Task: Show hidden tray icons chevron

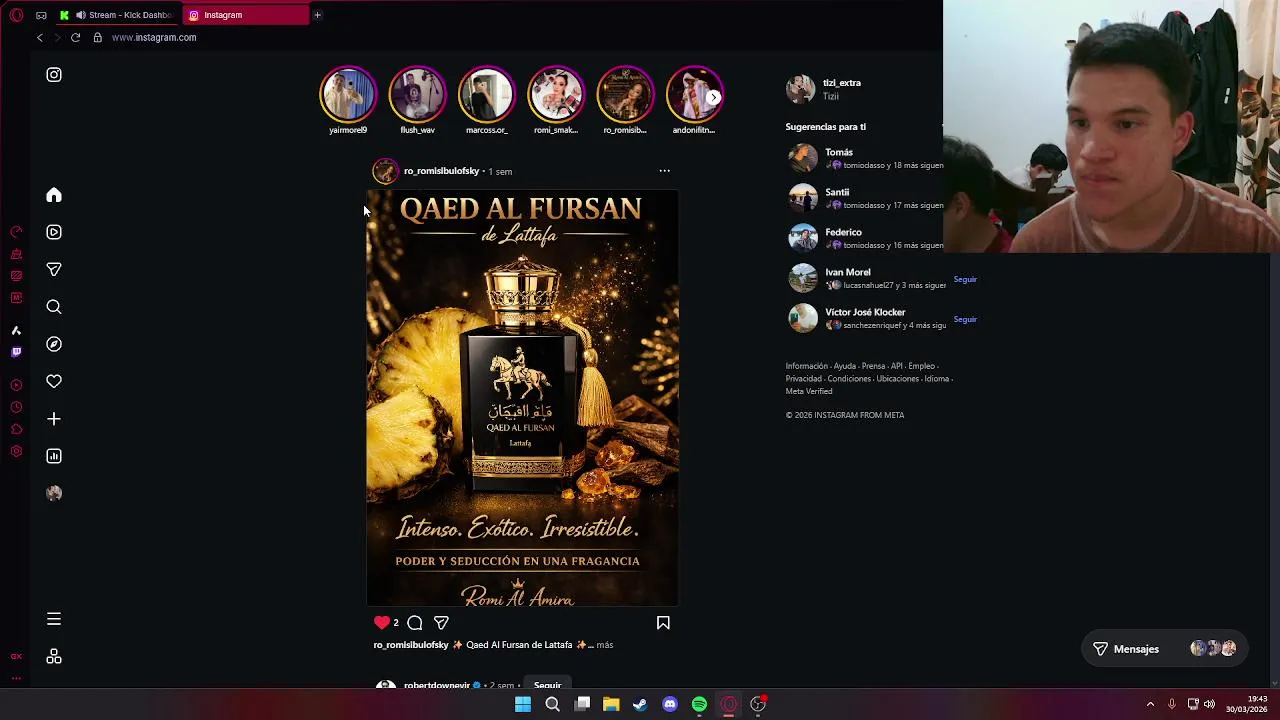Action: click(1150, 704)
